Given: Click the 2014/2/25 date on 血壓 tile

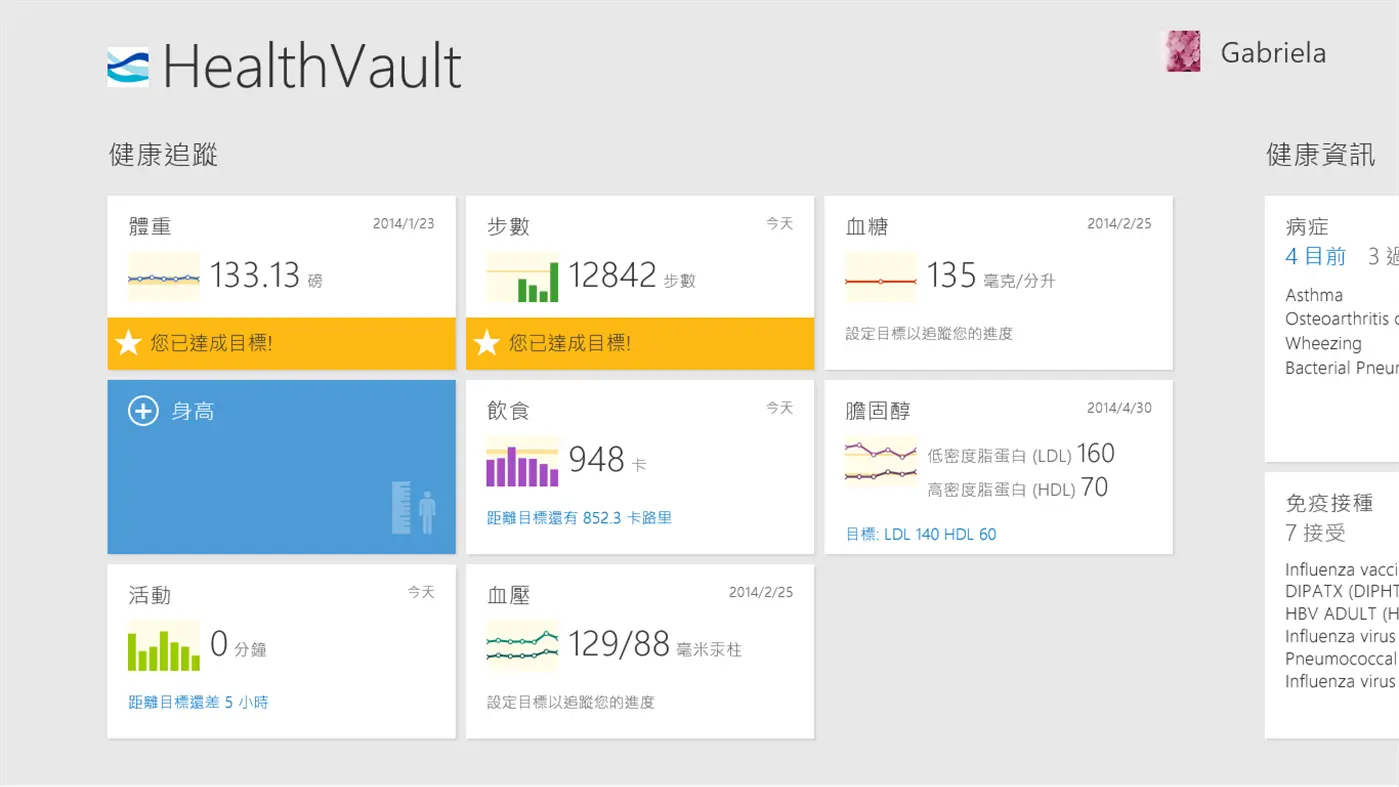Looking at the screenshot, I should point(761,592).
